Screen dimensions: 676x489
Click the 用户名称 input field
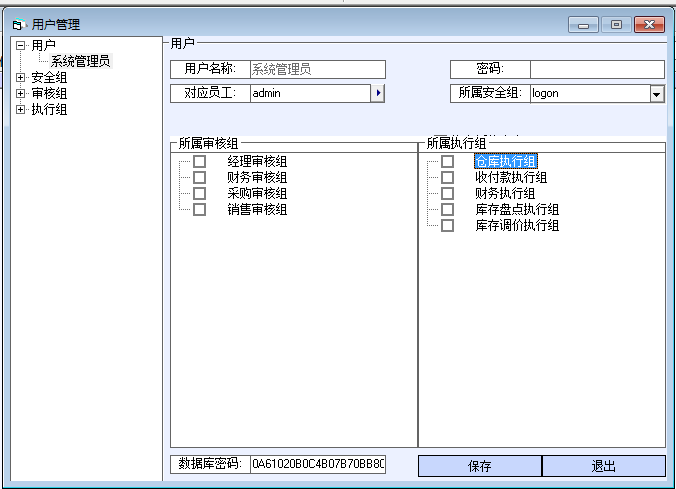tap(318, 69)
